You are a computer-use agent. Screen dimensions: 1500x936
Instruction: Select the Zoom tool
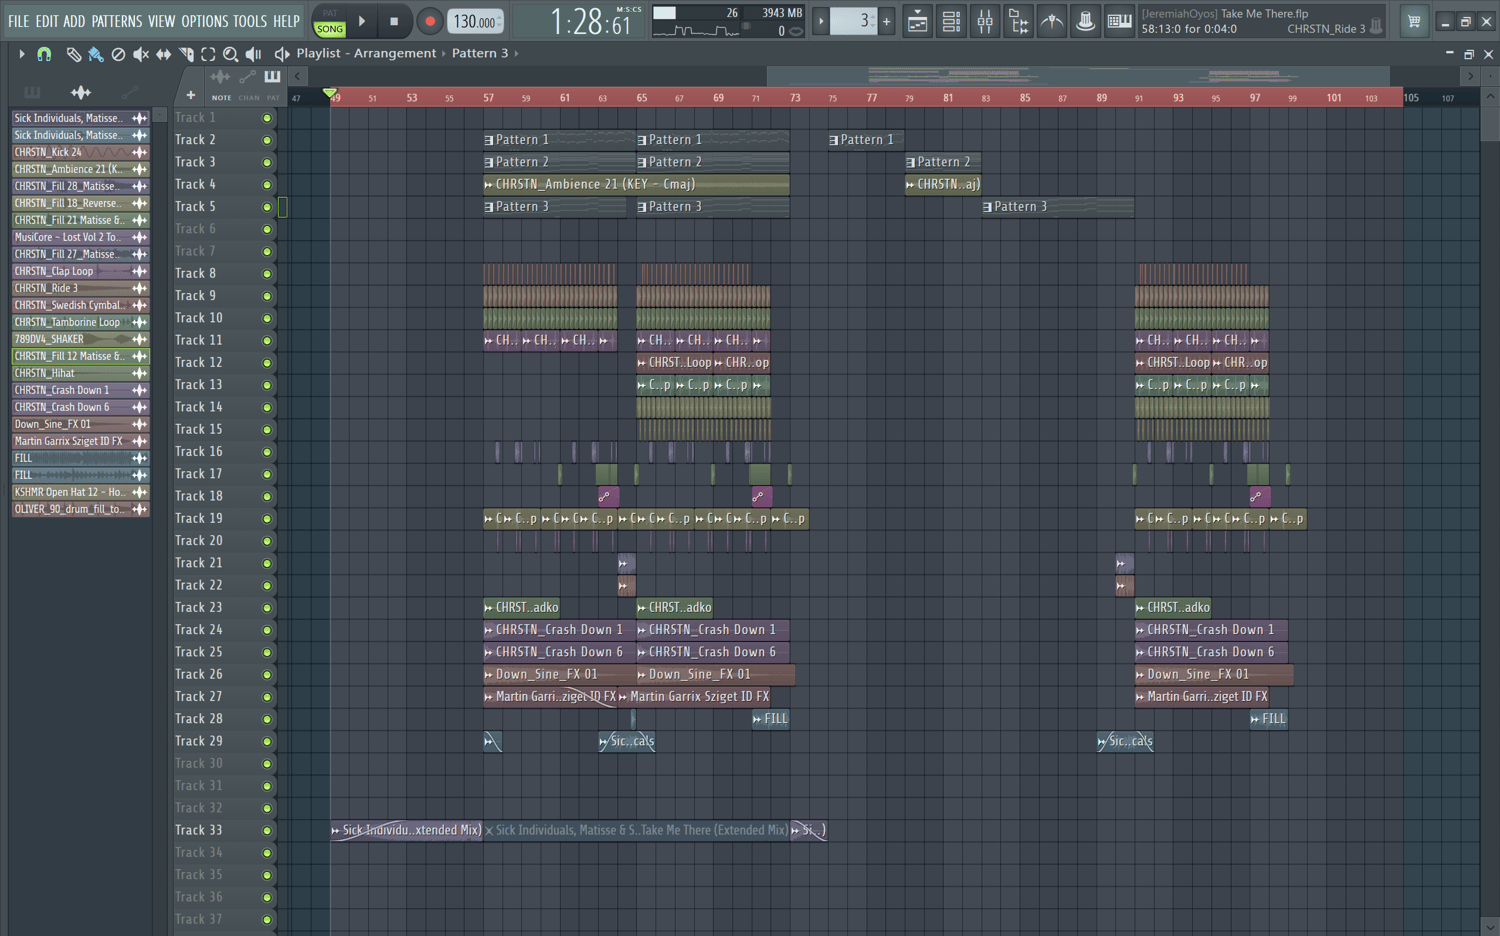point(231,54)
